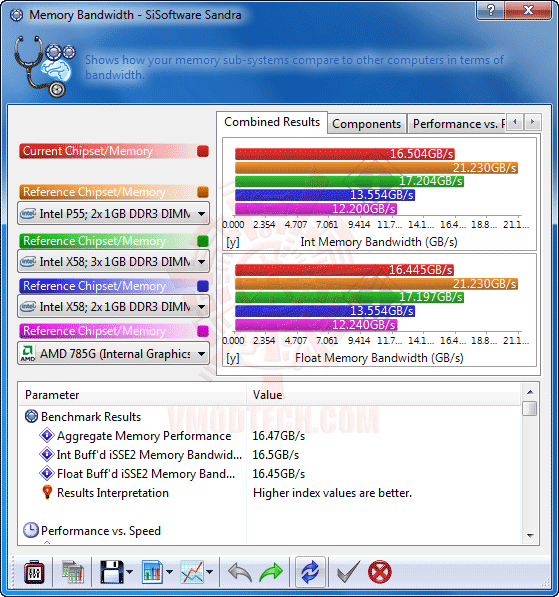Open dropdown arrow beside bar chart icon
The image size is (559, 597).
169,572
